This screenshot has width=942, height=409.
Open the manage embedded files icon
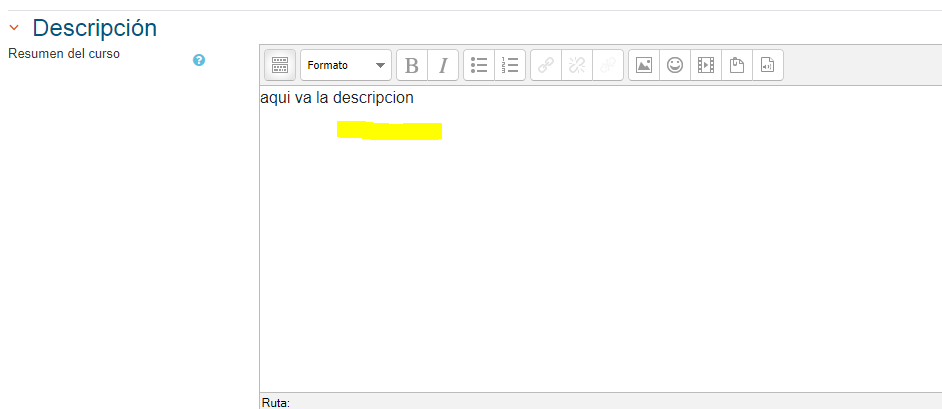[737, 65]
